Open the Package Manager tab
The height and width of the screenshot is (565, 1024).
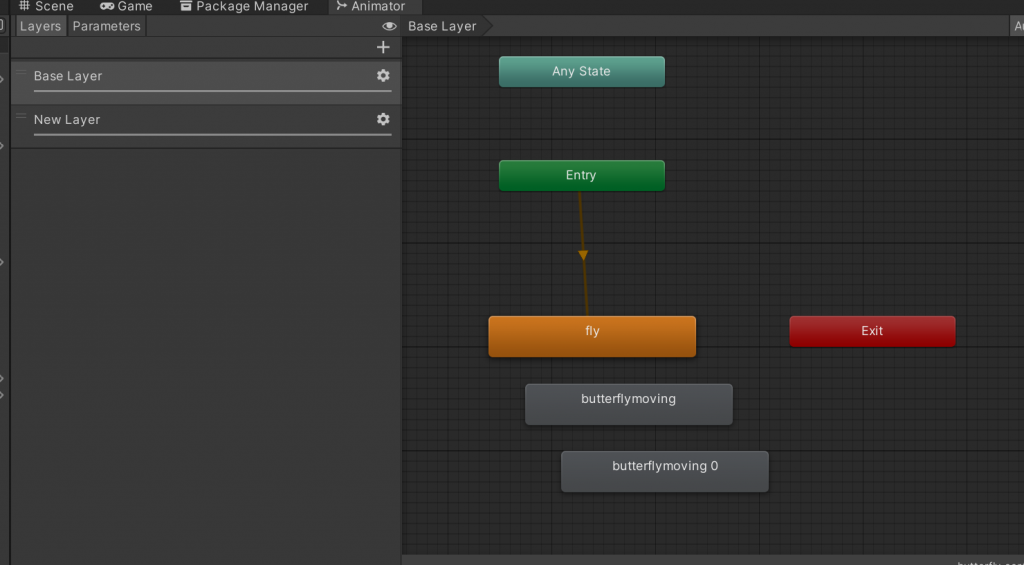[243, 6]
